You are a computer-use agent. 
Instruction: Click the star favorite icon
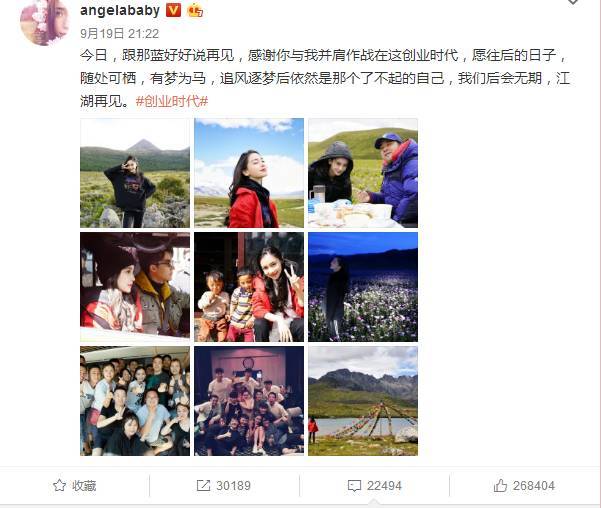click(59, 485)
